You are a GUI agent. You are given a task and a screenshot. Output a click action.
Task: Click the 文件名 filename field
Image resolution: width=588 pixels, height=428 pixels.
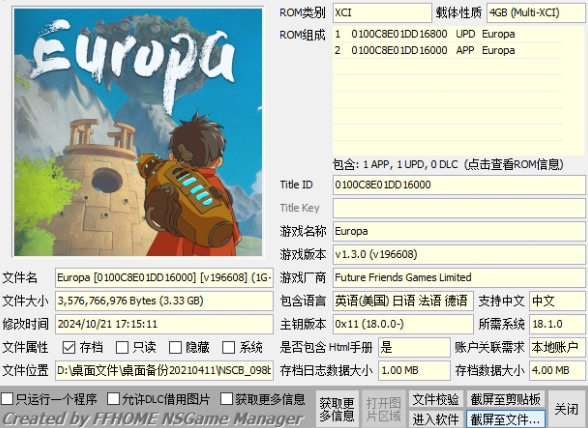(164, 278)
